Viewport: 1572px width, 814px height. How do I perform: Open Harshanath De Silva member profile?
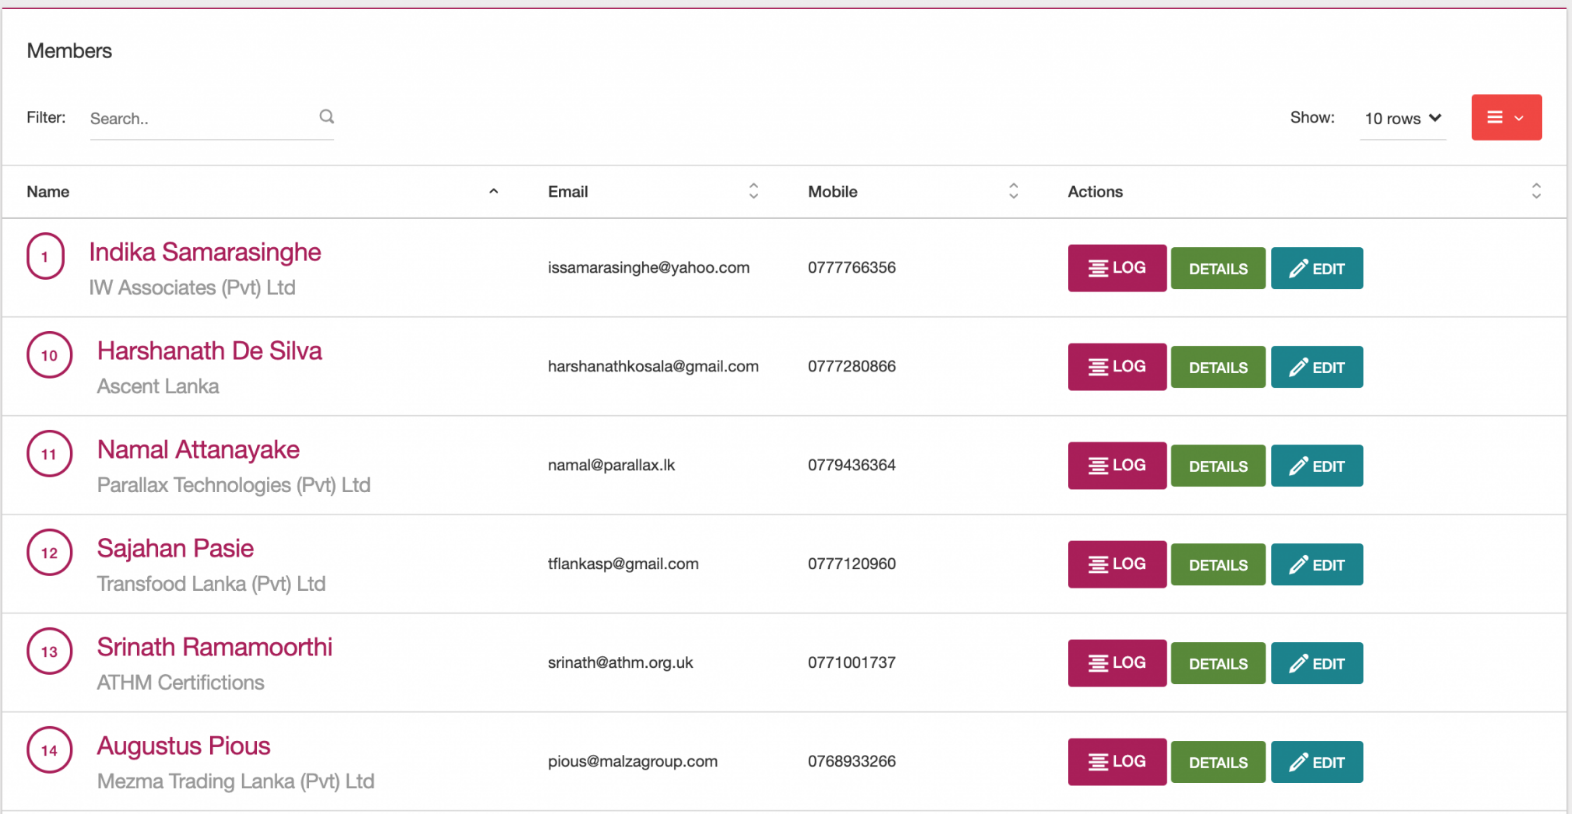pos(209,351)
